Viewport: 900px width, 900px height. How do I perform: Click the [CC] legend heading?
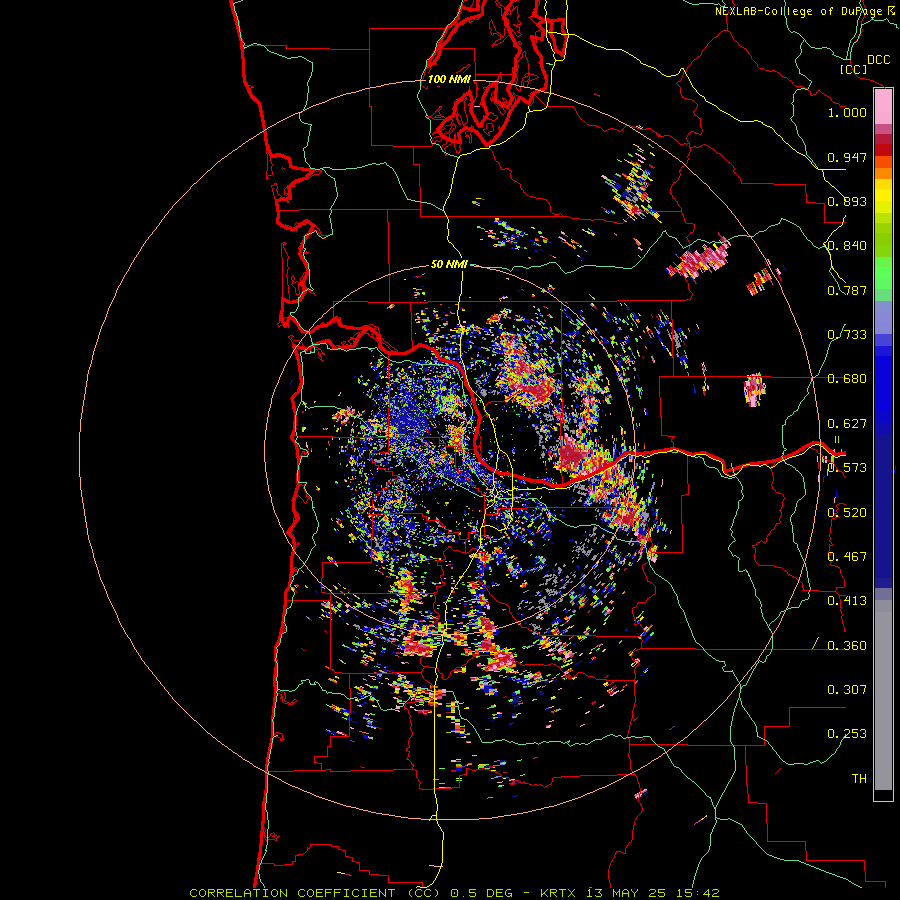click(853, 69)
